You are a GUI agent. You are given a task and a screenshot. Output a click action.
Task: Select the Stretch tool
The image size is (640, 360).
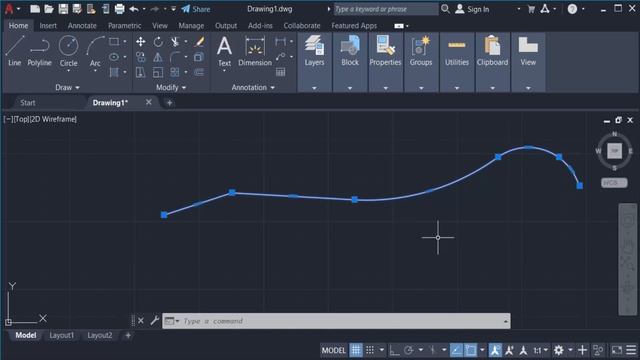coord(141,73)
